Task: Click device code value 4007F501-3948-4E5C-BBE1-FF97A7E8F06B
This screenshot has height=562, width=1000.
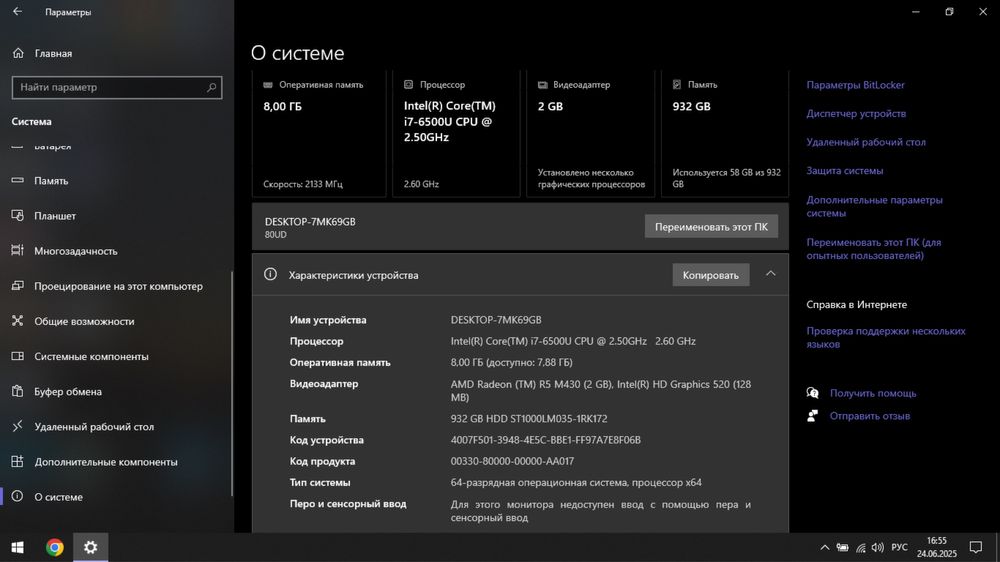Action: (x=545, y=440)
